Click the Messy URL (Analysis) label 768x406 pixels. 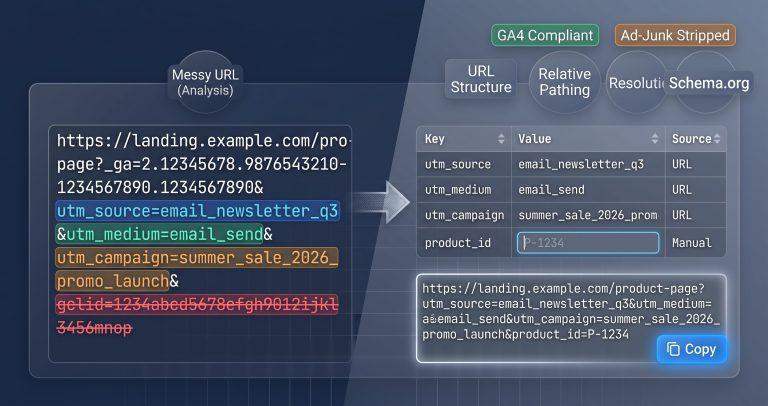pos(205,82)
